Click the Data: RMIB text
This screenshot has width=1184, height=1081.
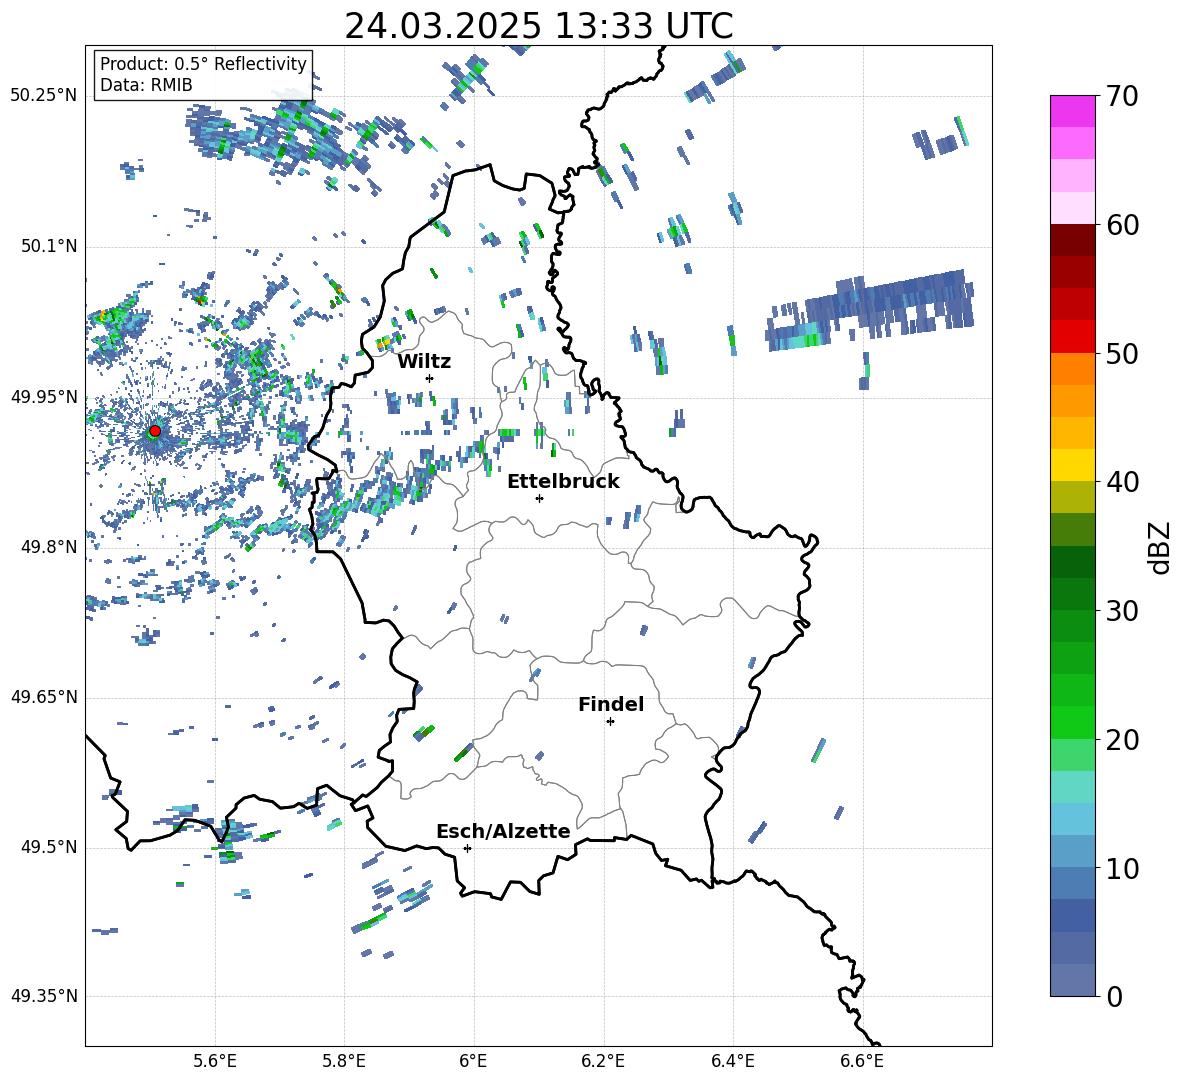(x=146, y=85)
